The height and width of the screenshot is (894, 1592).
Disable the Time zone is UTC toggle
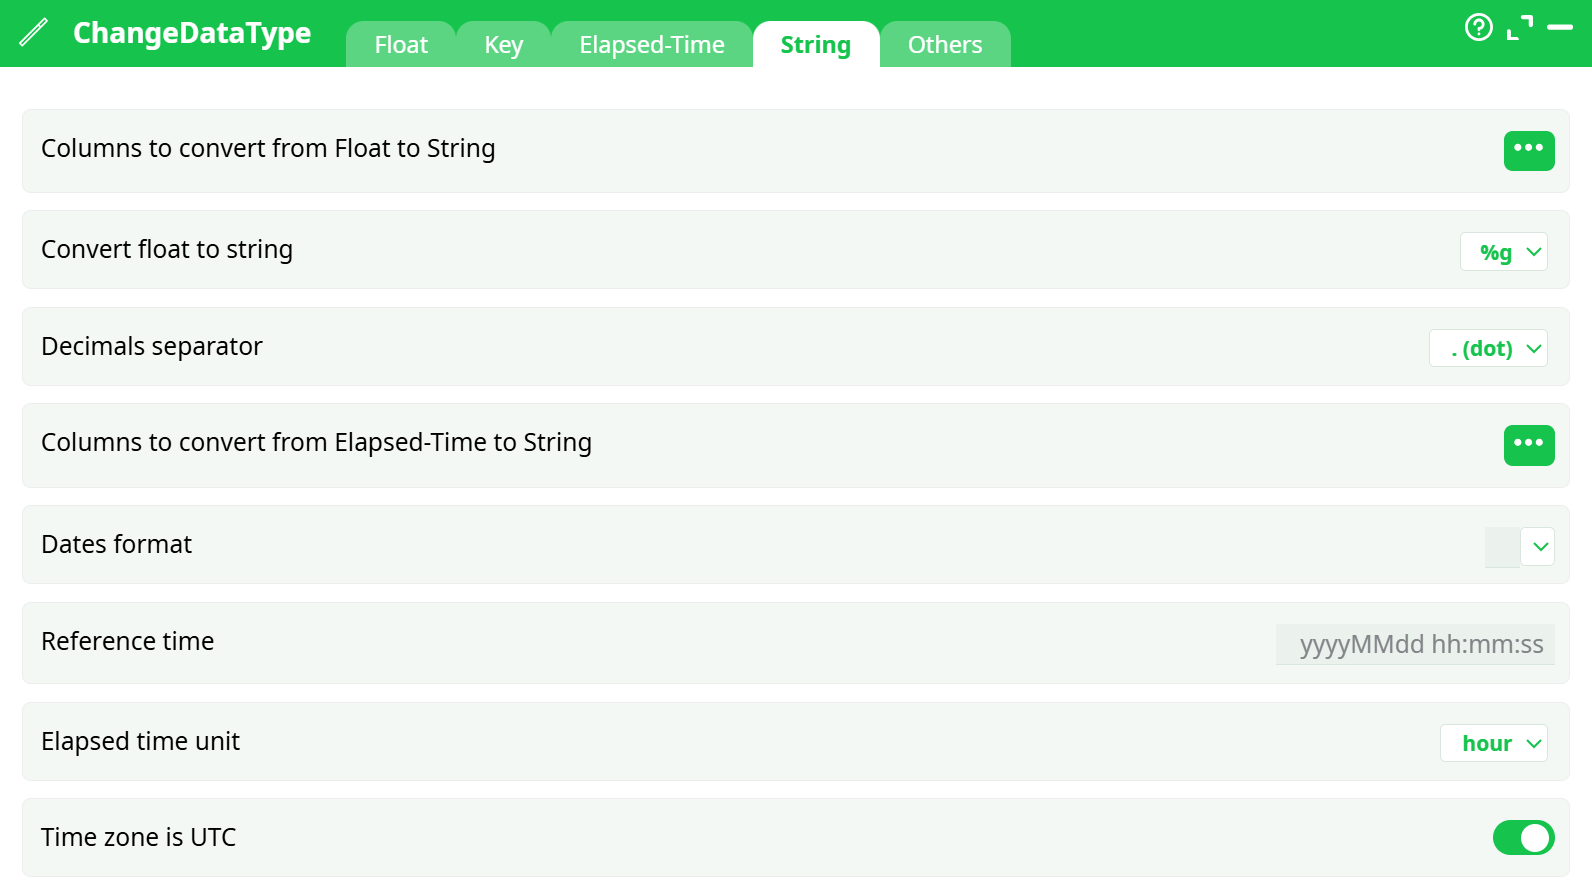click(x=1523, y=838)
